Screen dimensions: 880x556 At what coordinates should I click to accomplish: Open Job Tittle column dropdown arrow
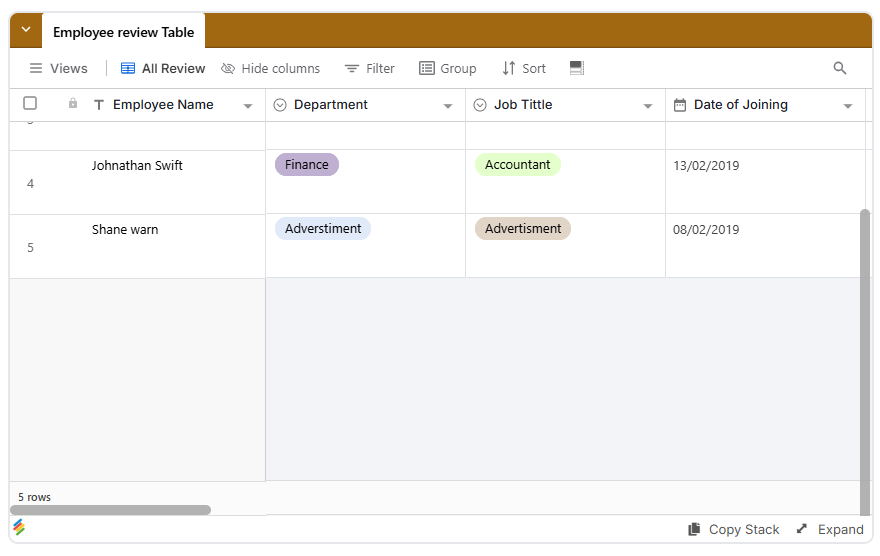tap(648, 105)
